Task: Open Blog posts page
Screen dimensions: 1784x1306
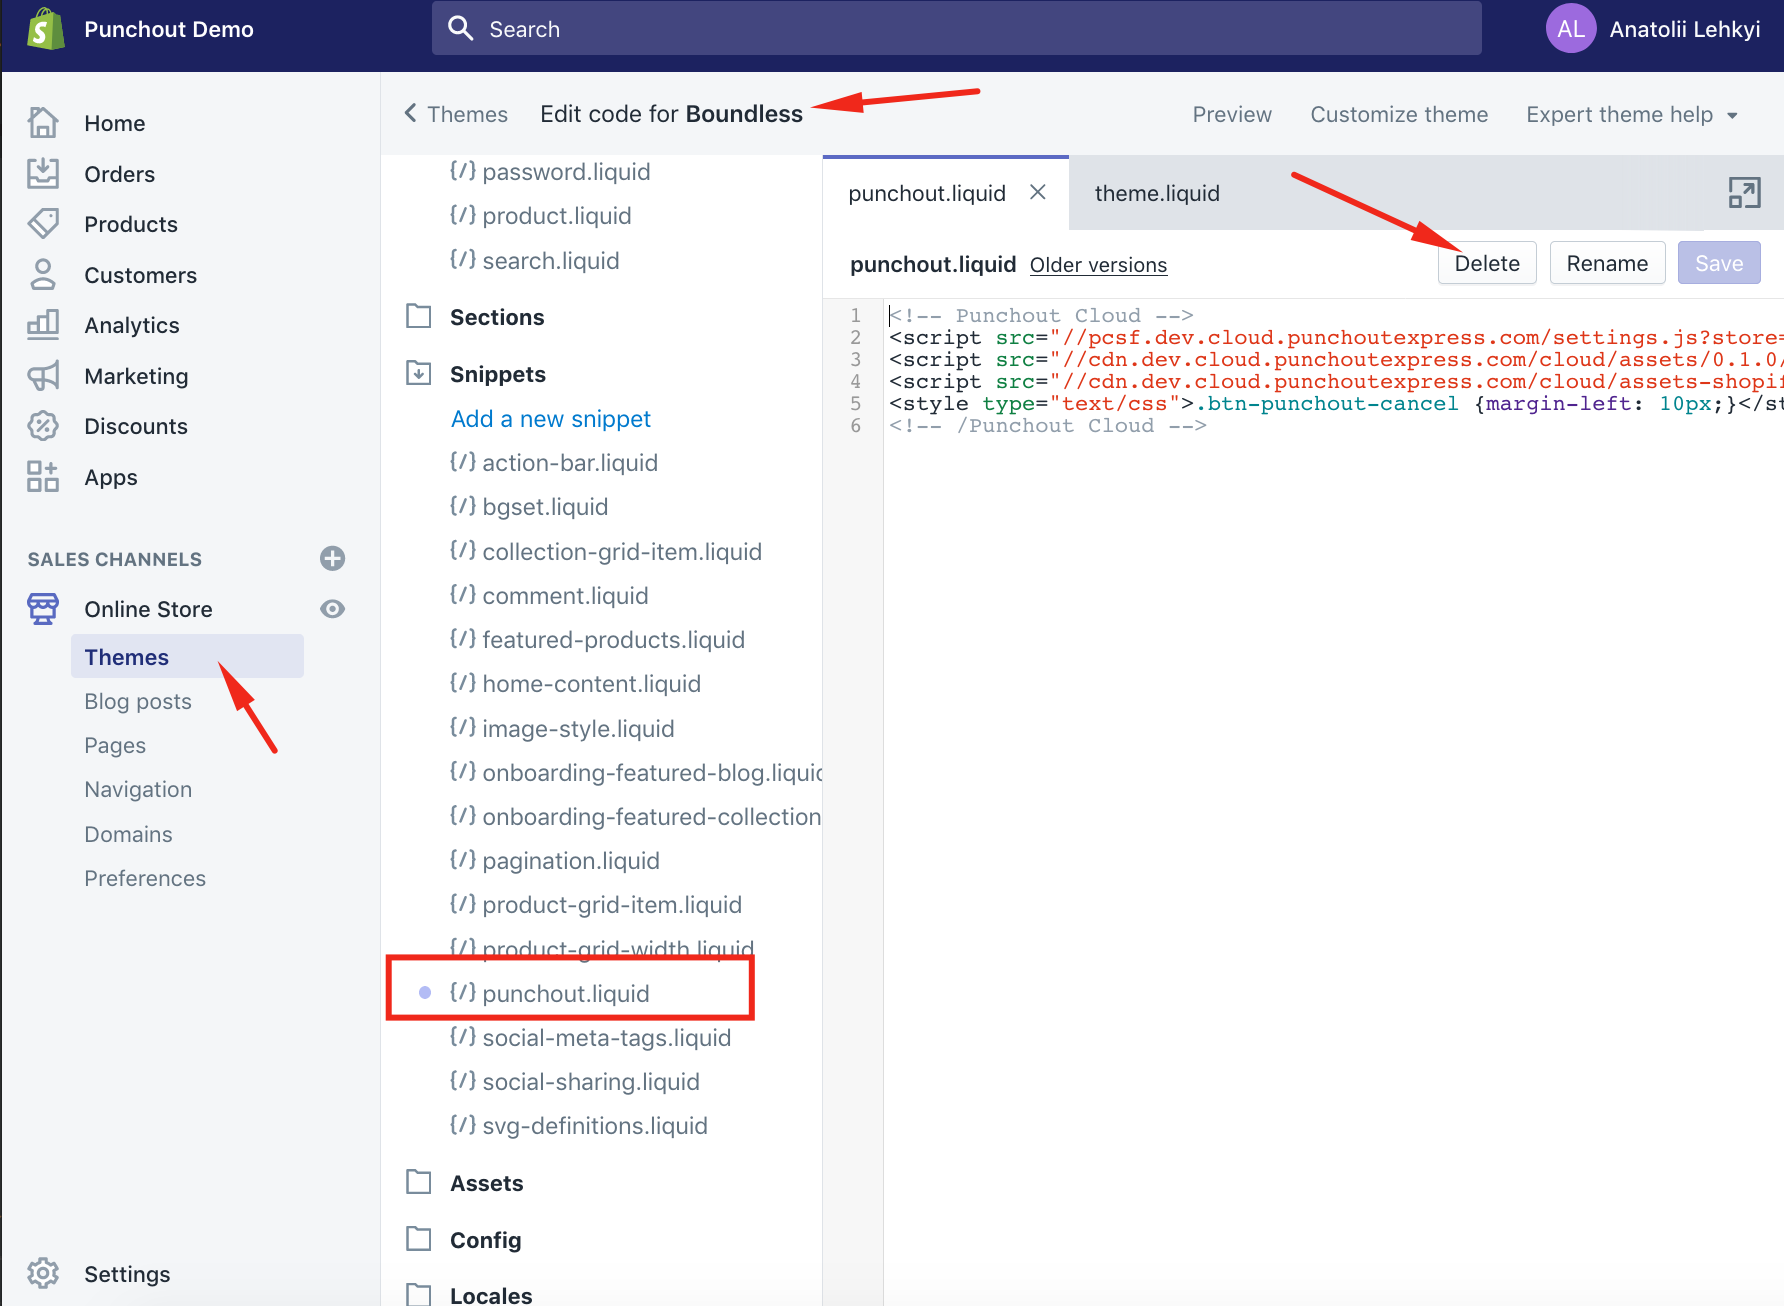Action: click(138, 701)
